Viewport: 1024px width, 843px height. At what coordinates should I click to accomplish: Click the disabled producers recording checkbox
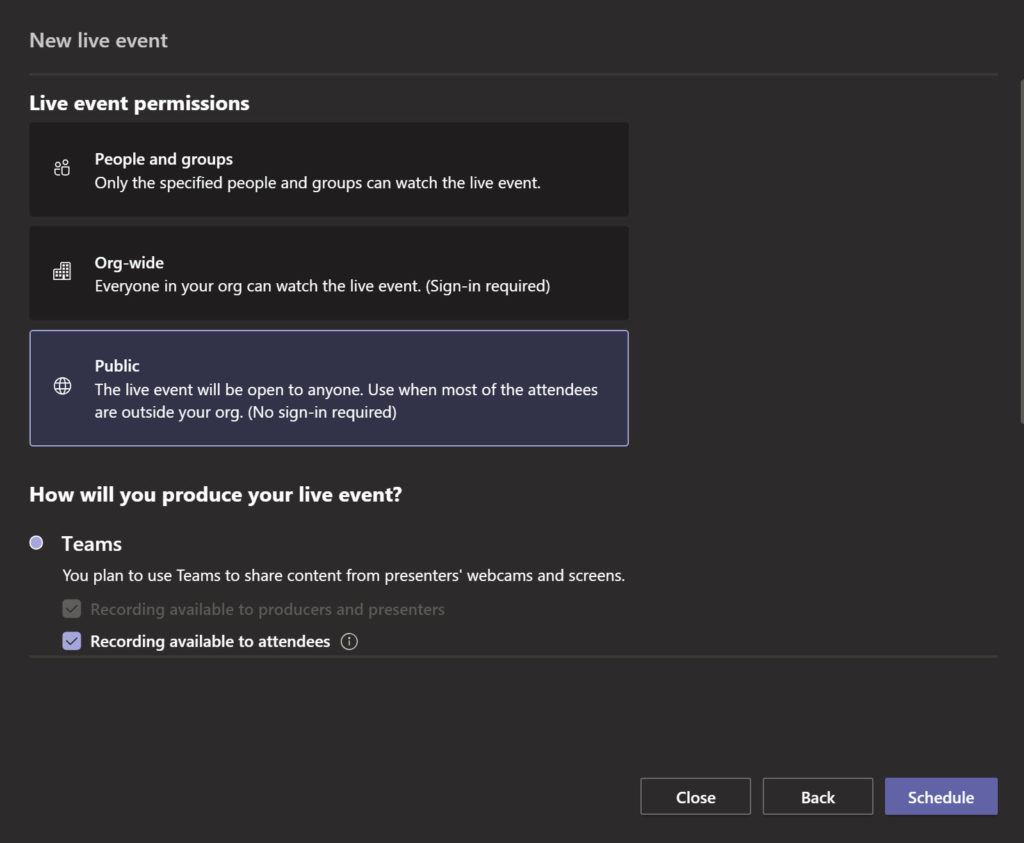[71, 608]
